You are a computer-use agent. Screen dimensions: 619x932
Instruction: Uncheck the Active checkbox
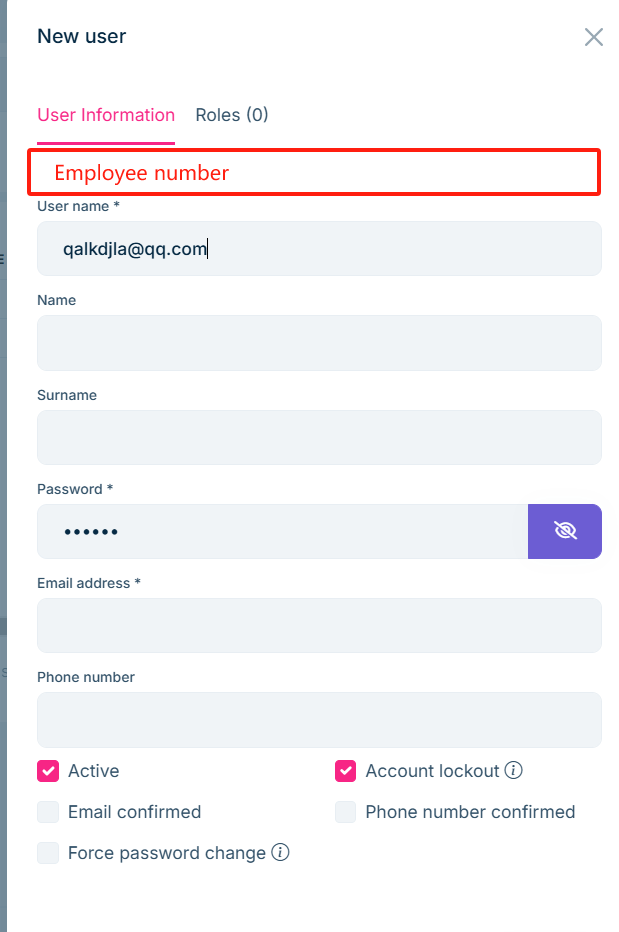(48, 771)
